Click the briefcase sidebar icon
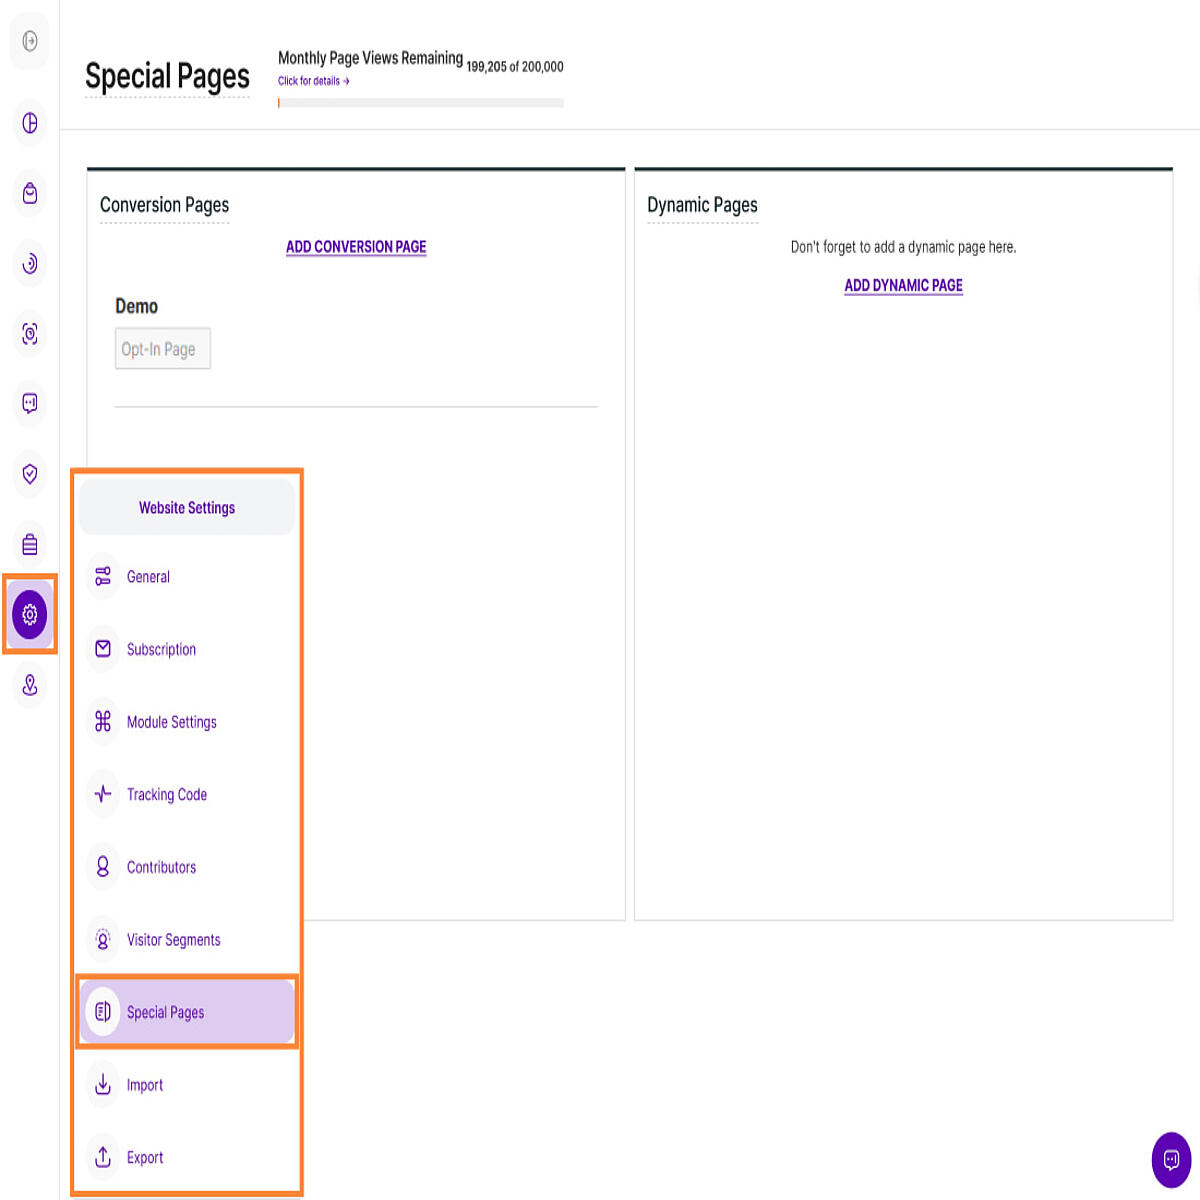Screen dimensions: 1200x1200 click(x=30, y=544)
